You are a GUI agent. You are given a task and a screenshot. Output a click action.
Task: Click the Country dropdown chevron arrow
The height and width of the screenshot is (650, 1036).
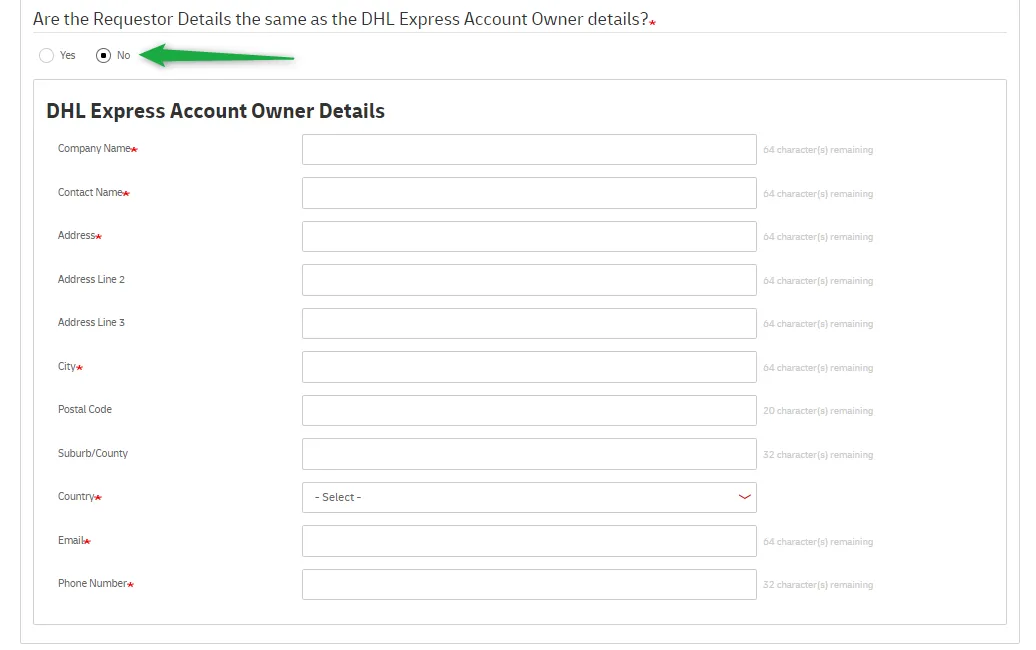pos(744,496)
